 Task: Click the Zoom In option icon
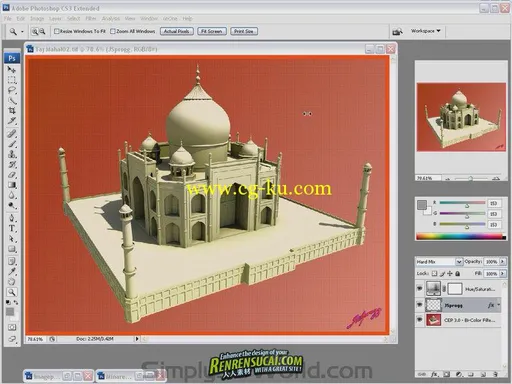(x=35, y=31)
